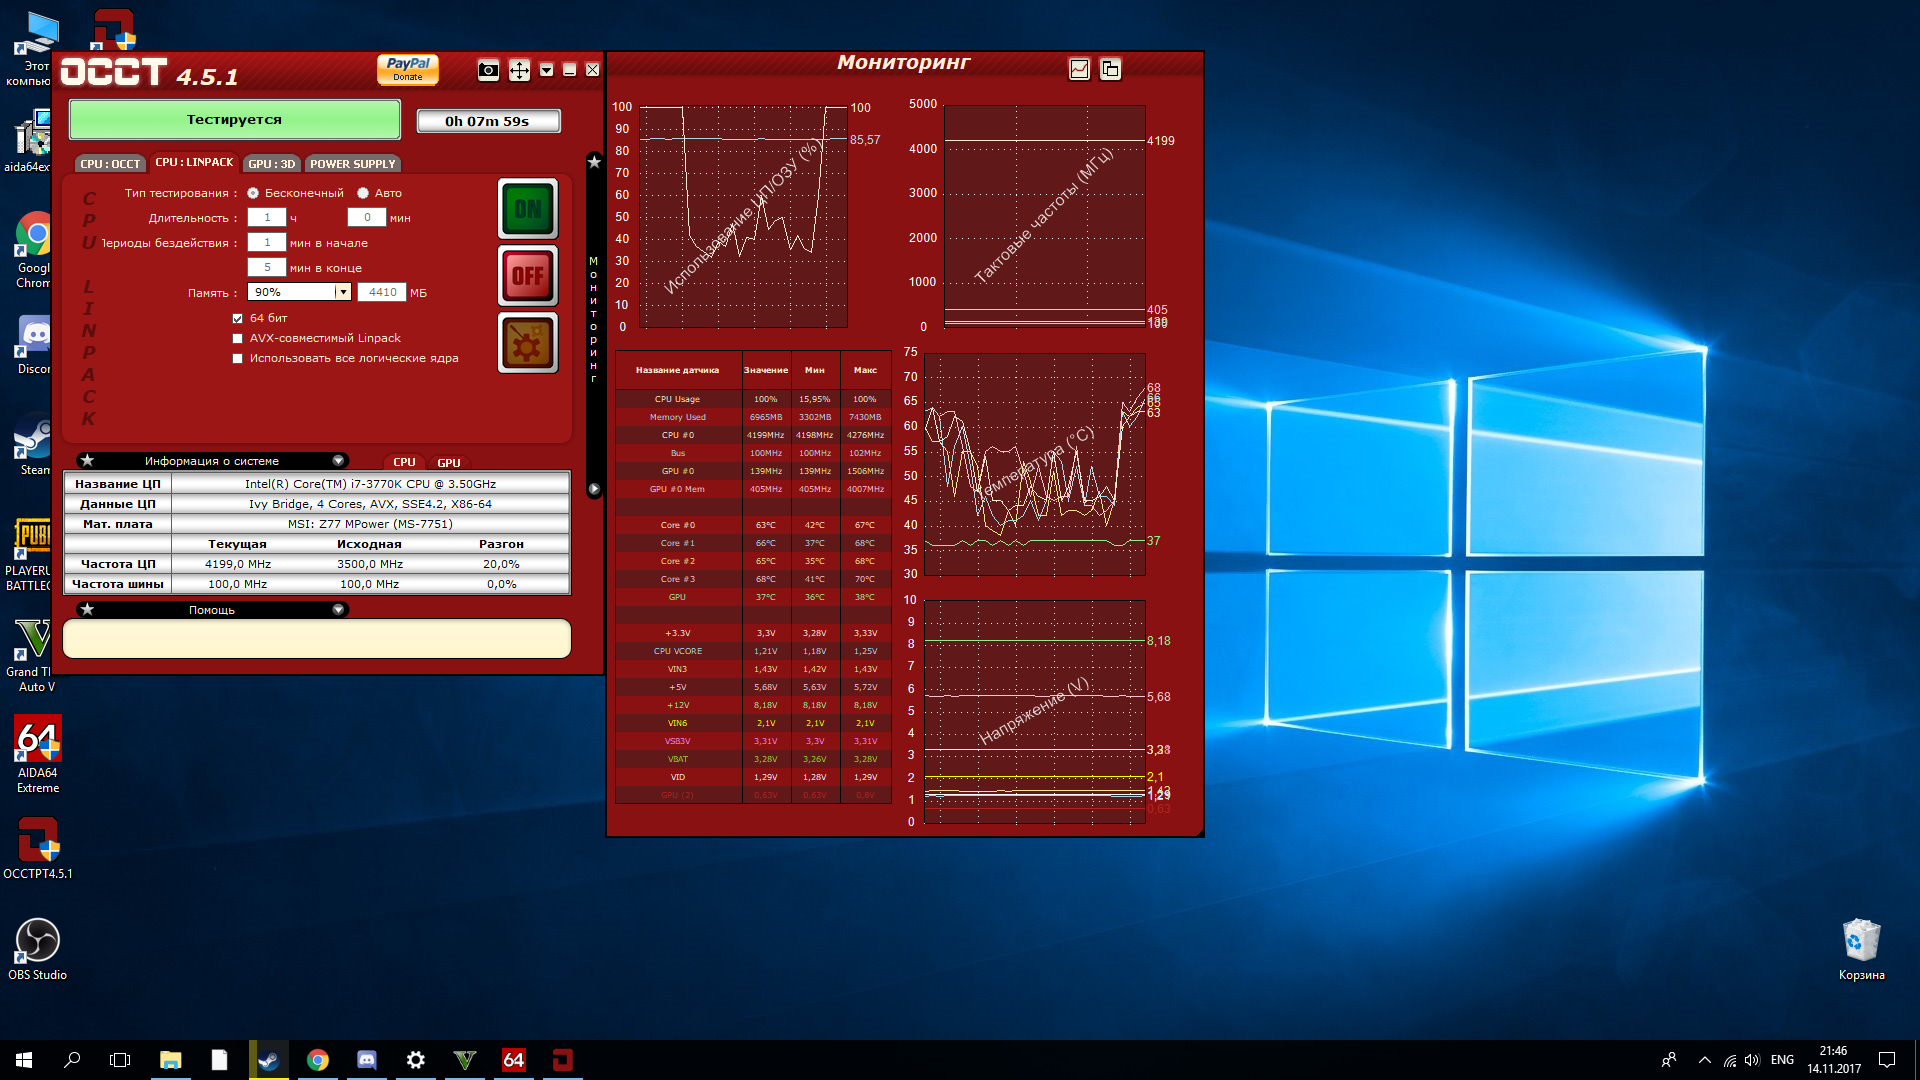Enable AVX-совместимый Linpack checkbox

pos(238,339)
